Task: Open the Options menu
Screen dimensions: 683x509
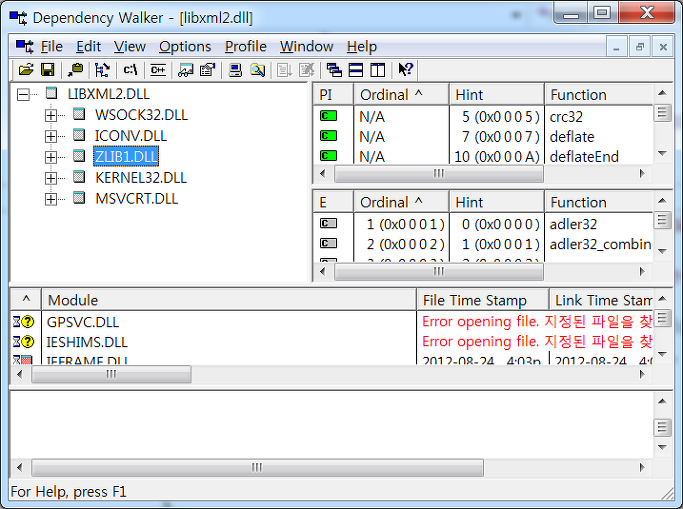Action: (185, 47)
